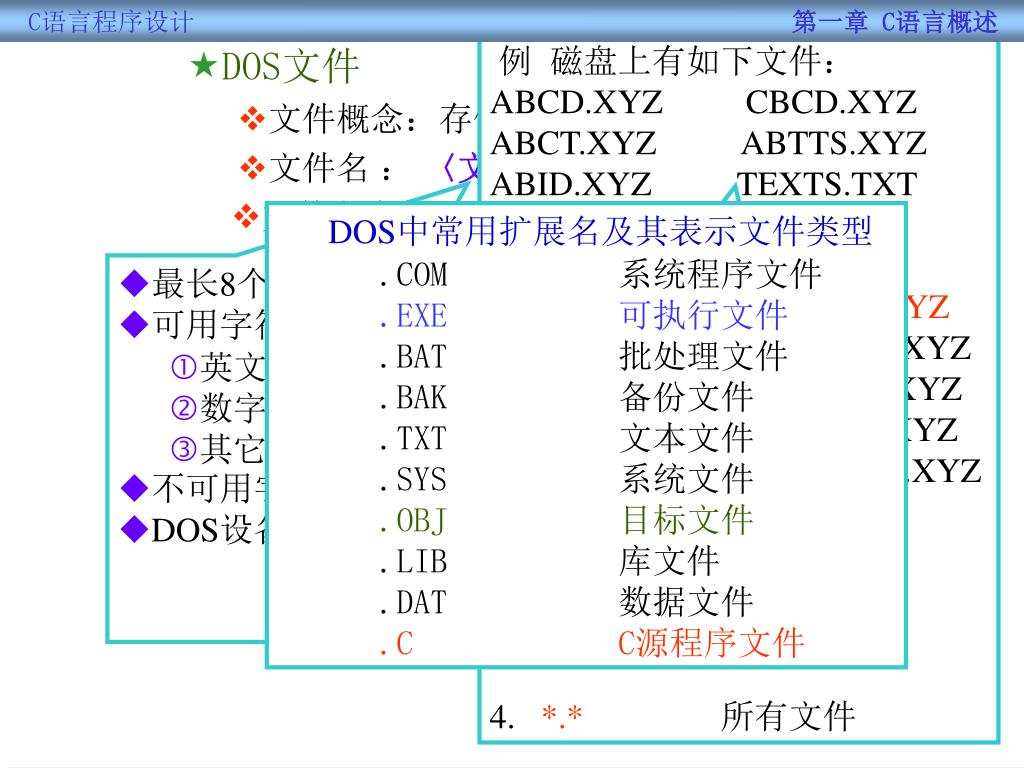Click the file name ABTTS.XYZ

[x=834, y=143]
